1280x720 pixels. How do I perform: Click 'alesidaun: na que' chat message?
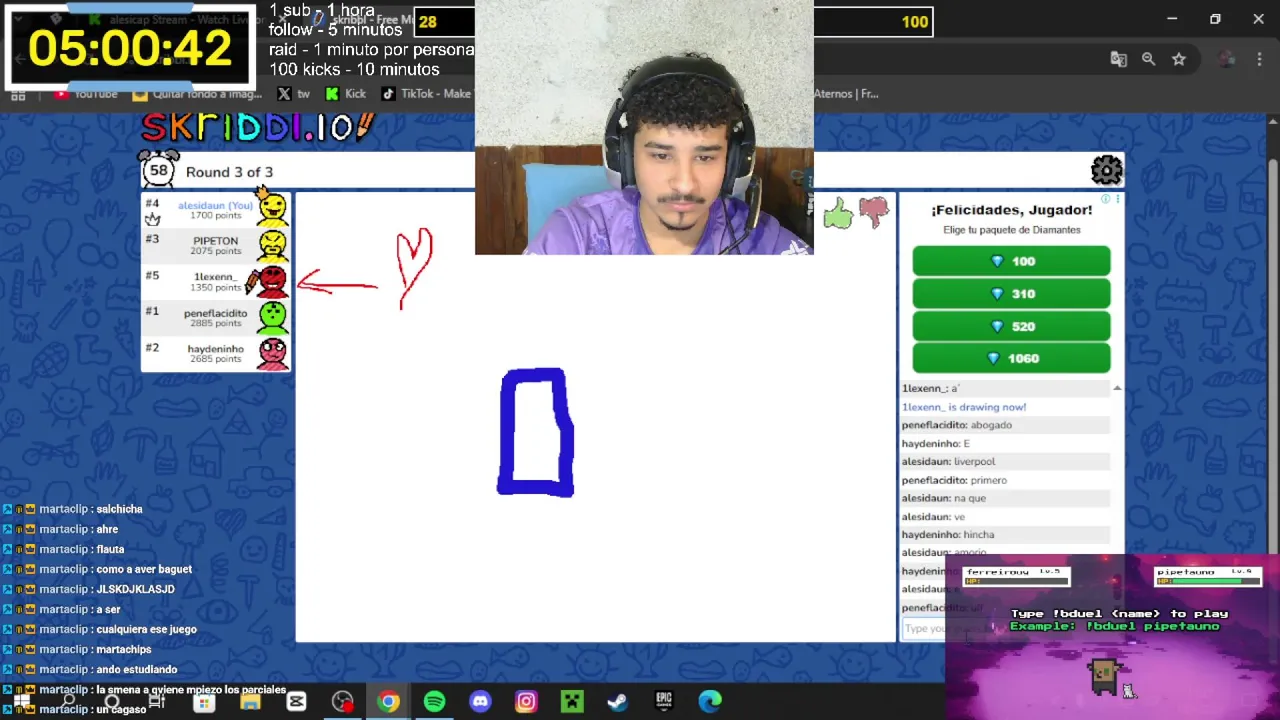[944, 498]
